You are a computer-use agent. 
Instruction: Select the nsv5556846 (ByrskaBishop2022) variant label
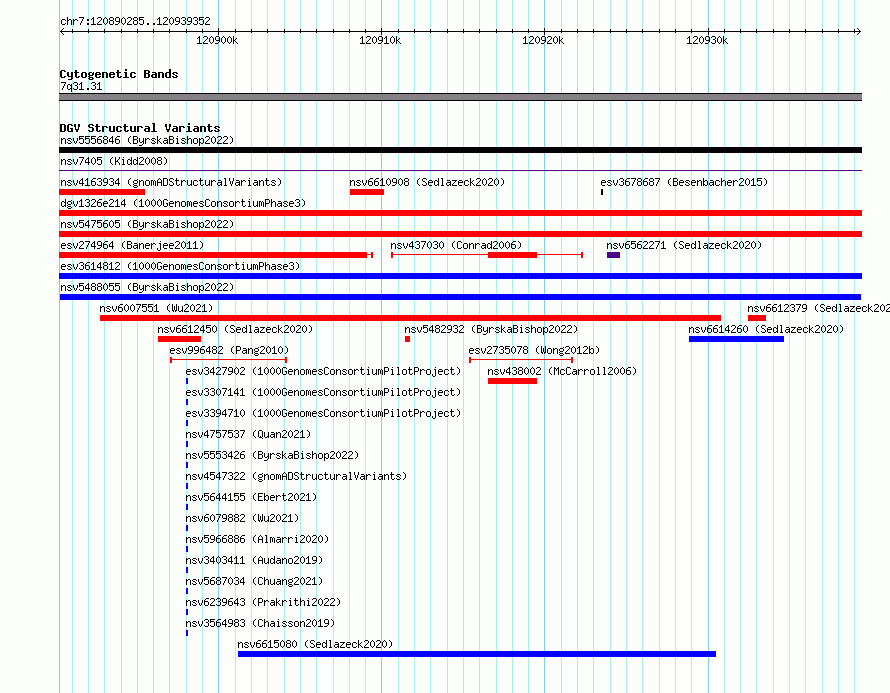tap(147, 140)
